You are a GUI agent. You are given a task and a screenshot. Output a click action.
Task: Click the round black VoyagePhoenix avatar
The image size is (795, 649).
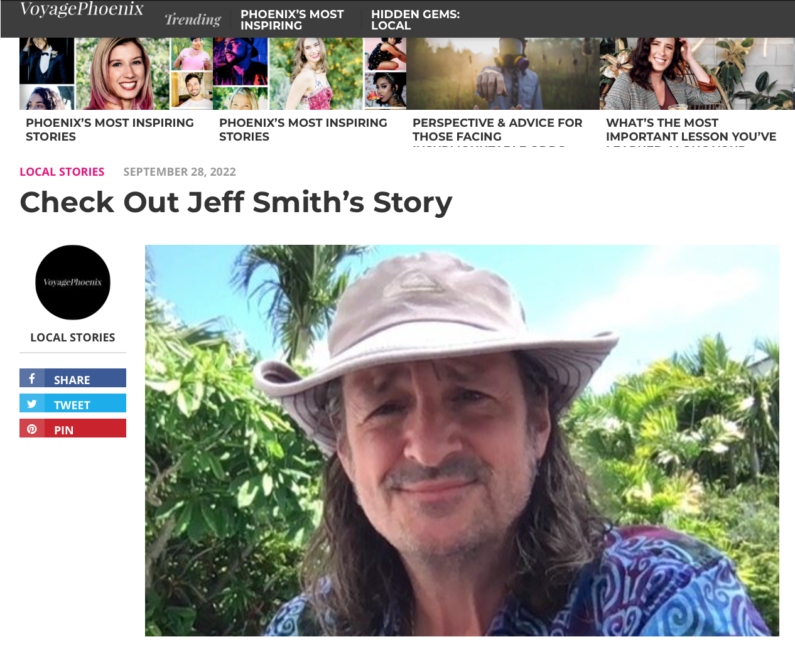pyautogui.click(x=73, y=282)
